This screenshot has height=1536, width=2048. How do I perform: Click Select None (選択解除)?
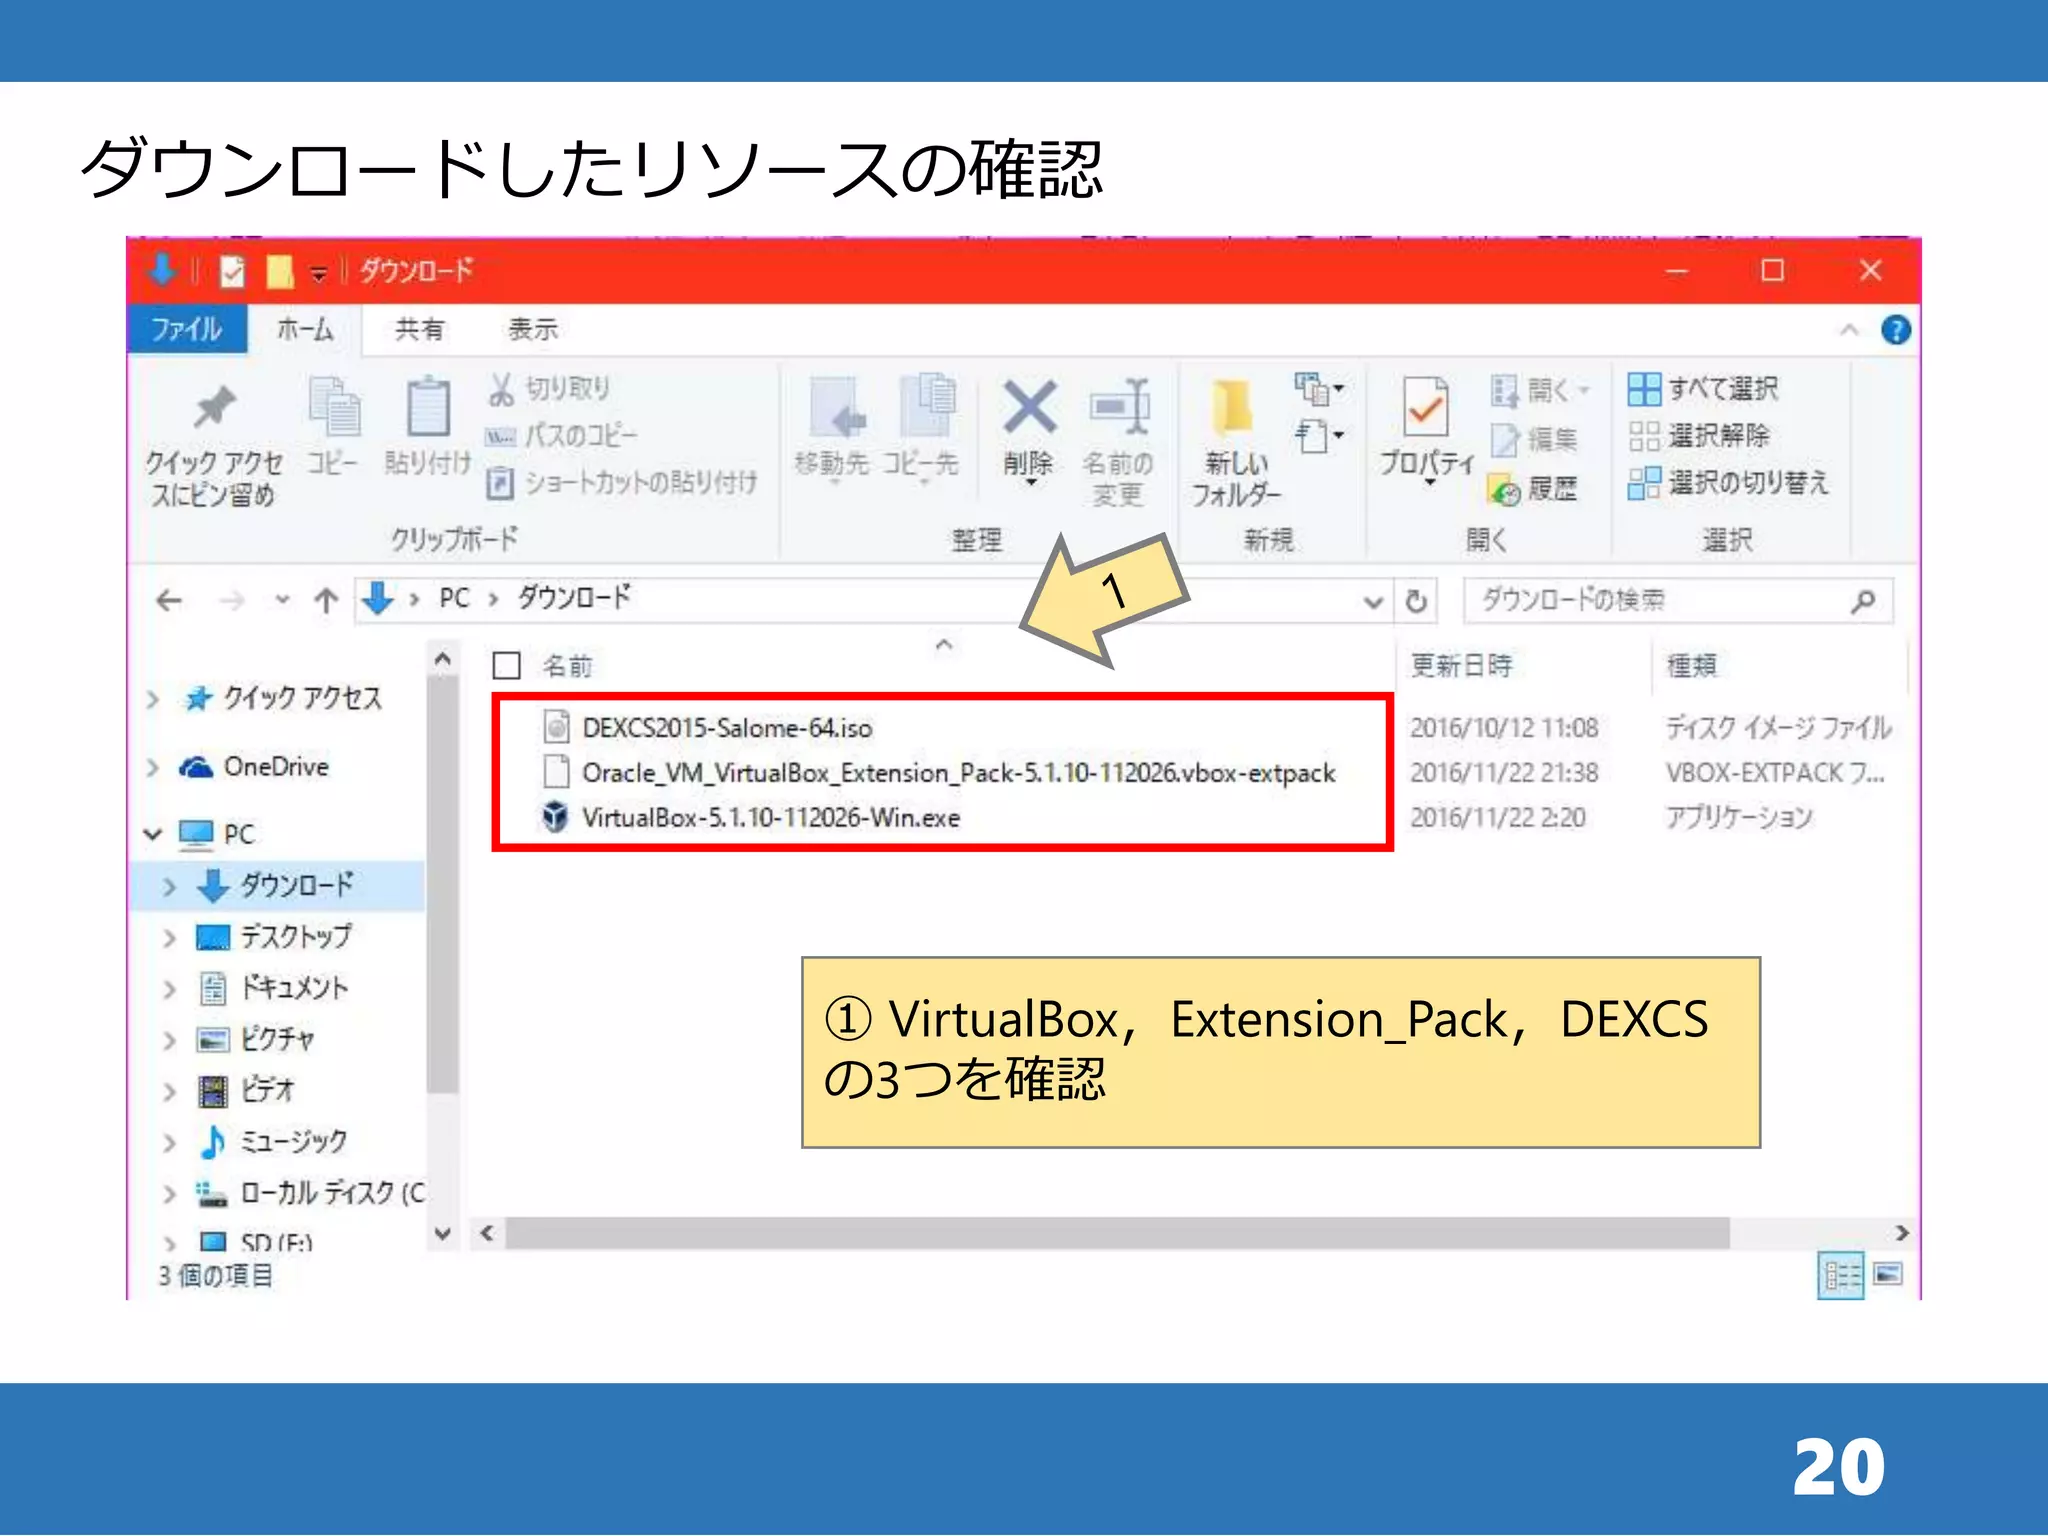pyautogui.click(x=1698, y=435)
